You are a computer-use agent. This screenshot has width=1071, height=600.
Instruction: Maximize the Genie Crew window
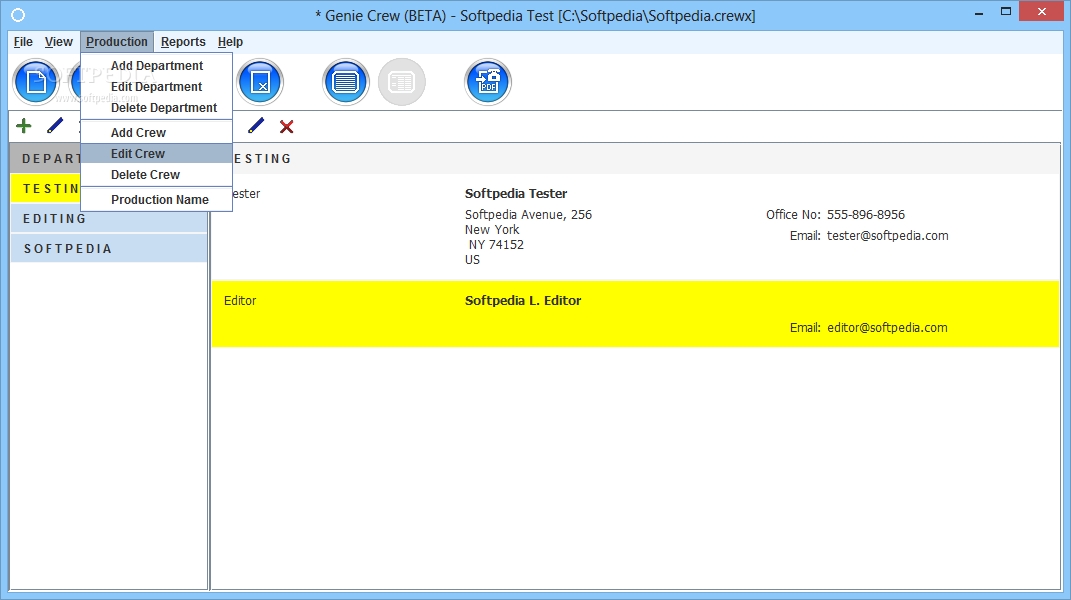(x=1005, y=12)
